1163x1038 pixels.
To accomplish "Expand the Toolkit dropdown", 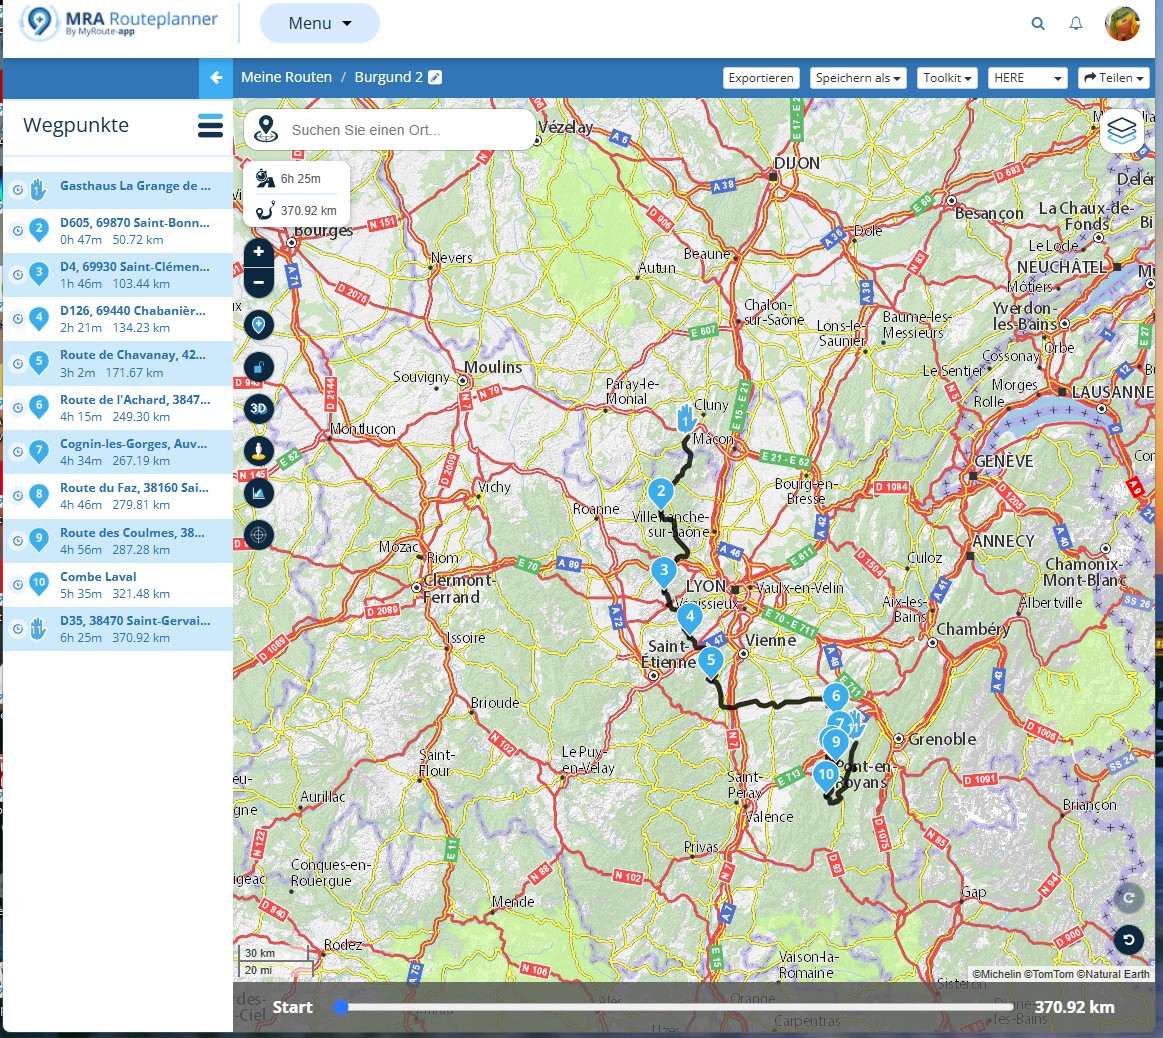I will click(947, 78).
